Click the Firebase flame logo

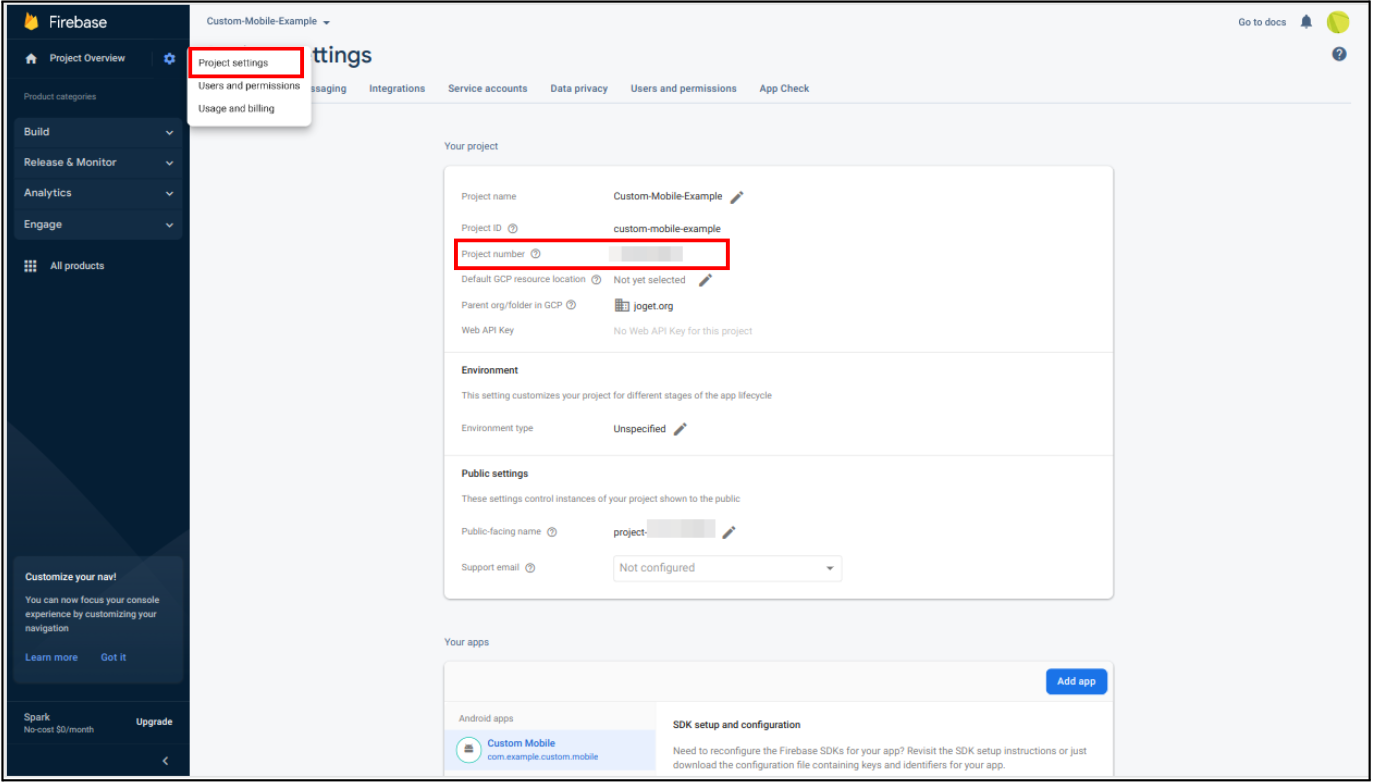[x=31, y=22]
